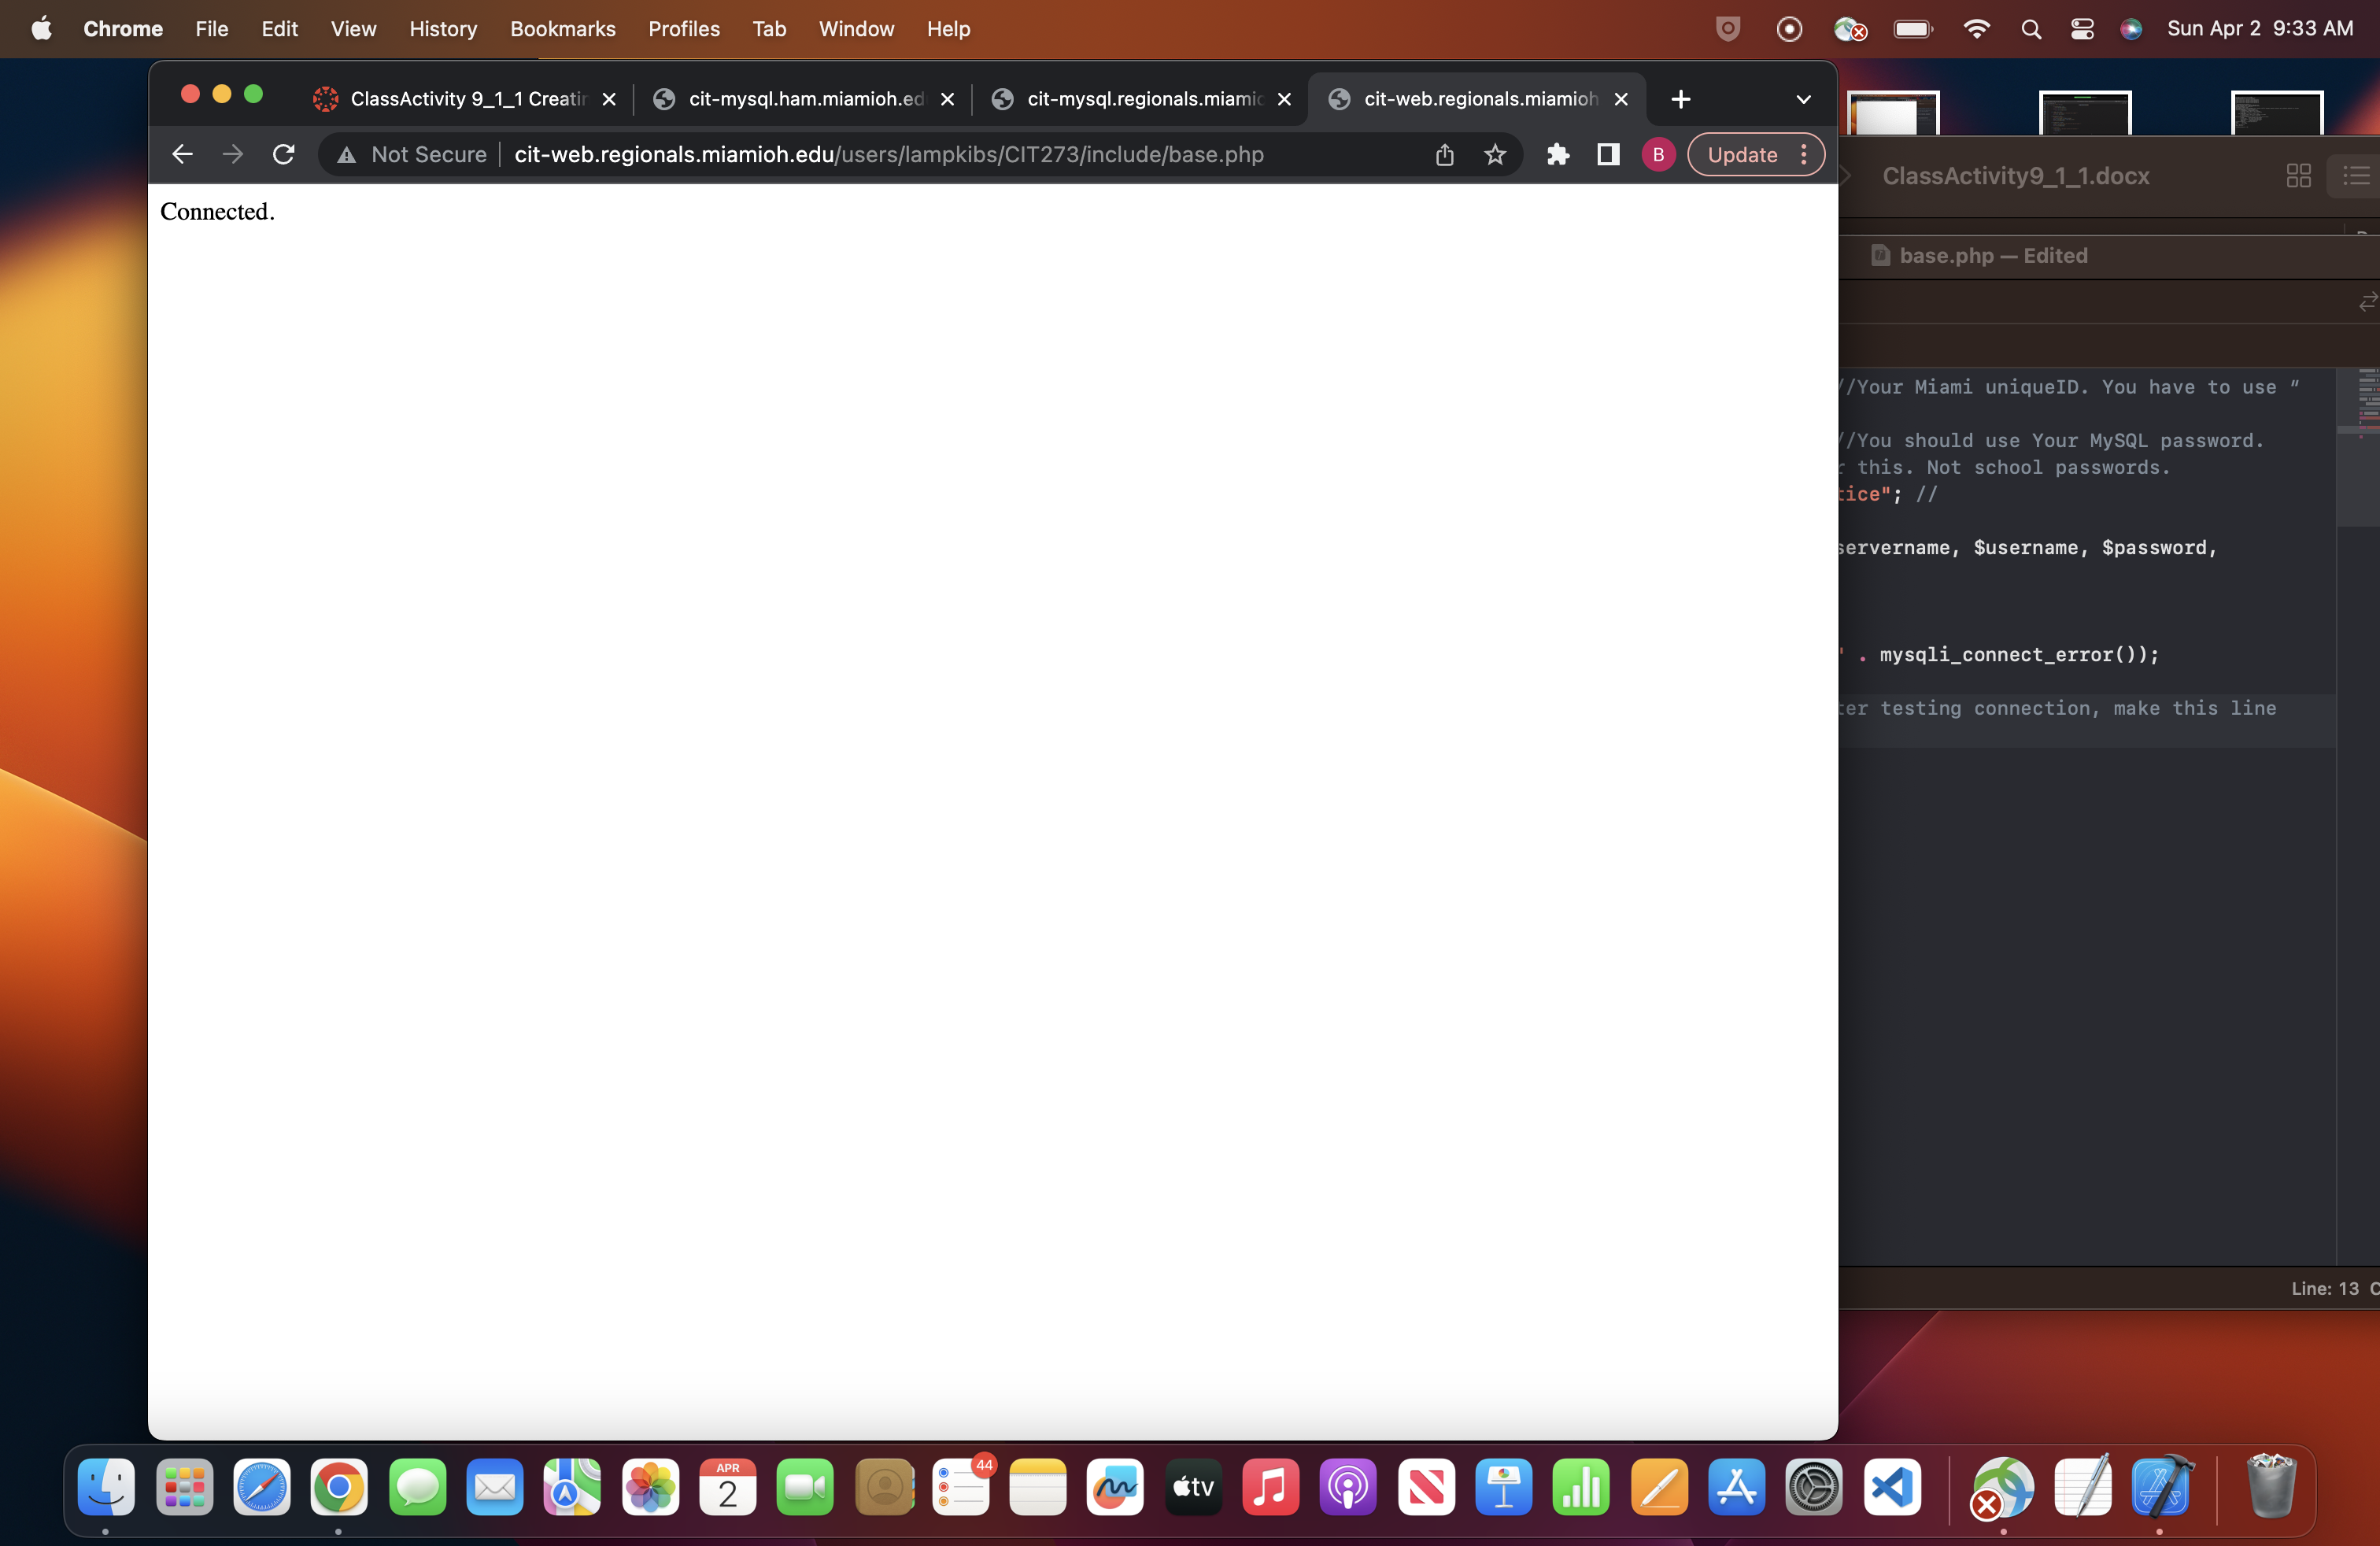Viewport: 2380px width, 1546px height.
Task: Open the Profiles menu
Action: click(684, 29)
